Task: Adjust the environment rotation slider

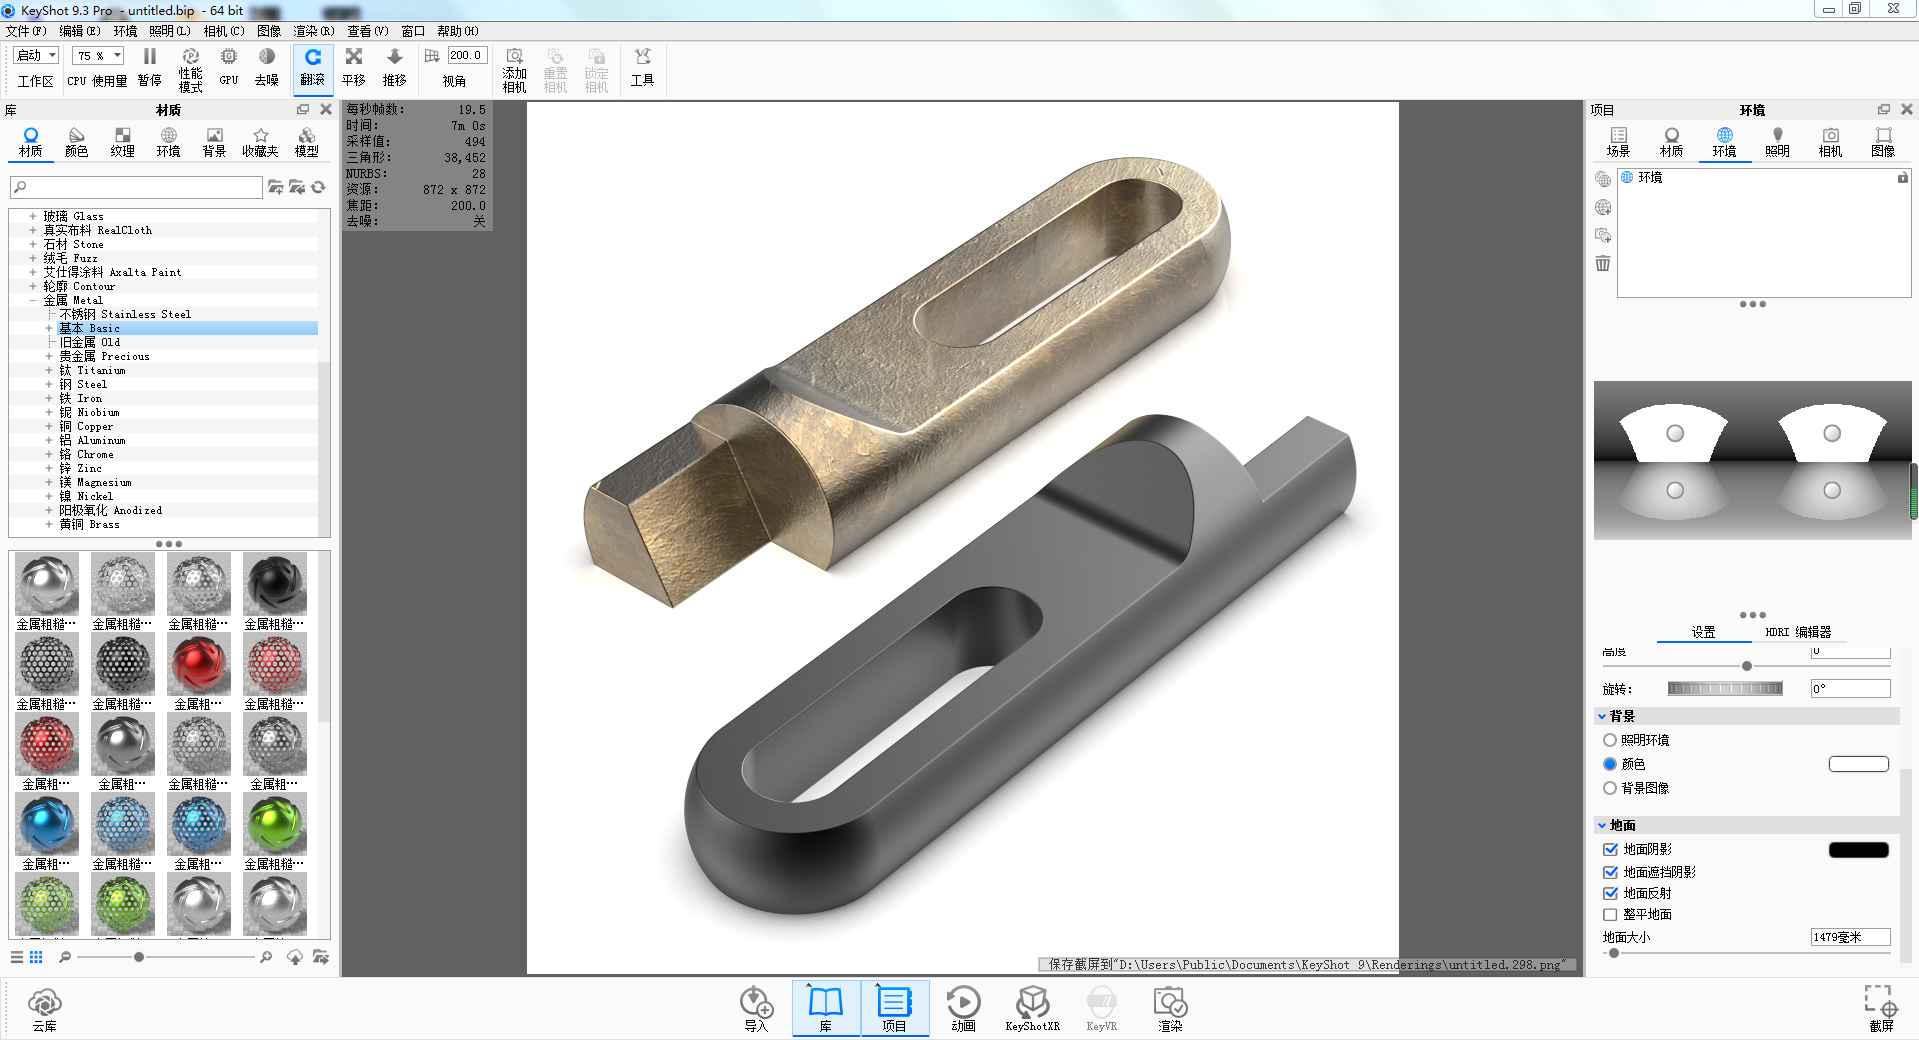Action: [1725, 688]
